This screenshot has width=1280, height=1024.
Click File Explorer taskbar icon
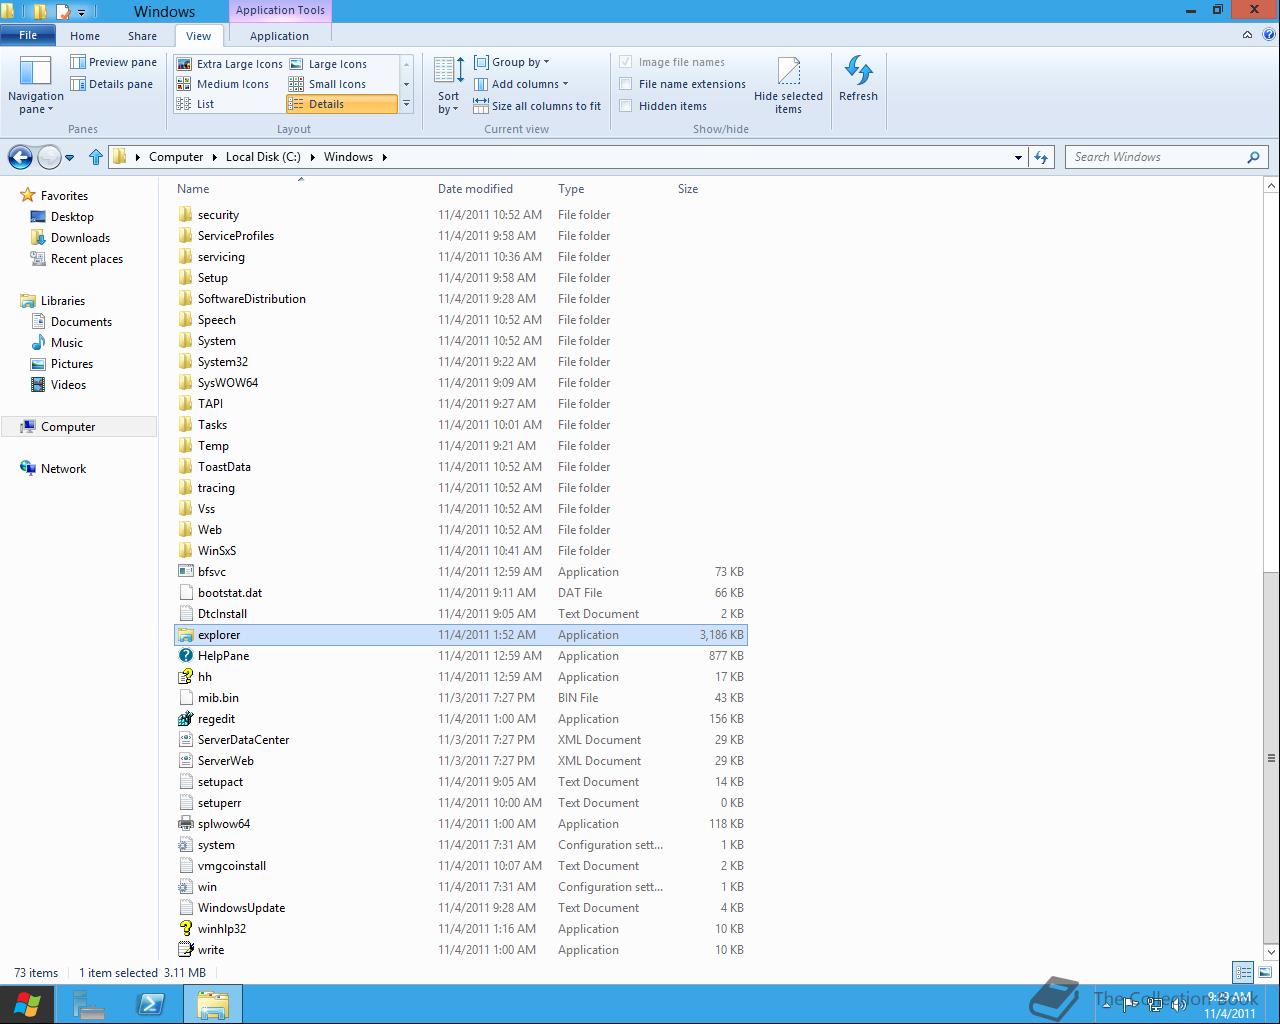tap(212, 1004)
